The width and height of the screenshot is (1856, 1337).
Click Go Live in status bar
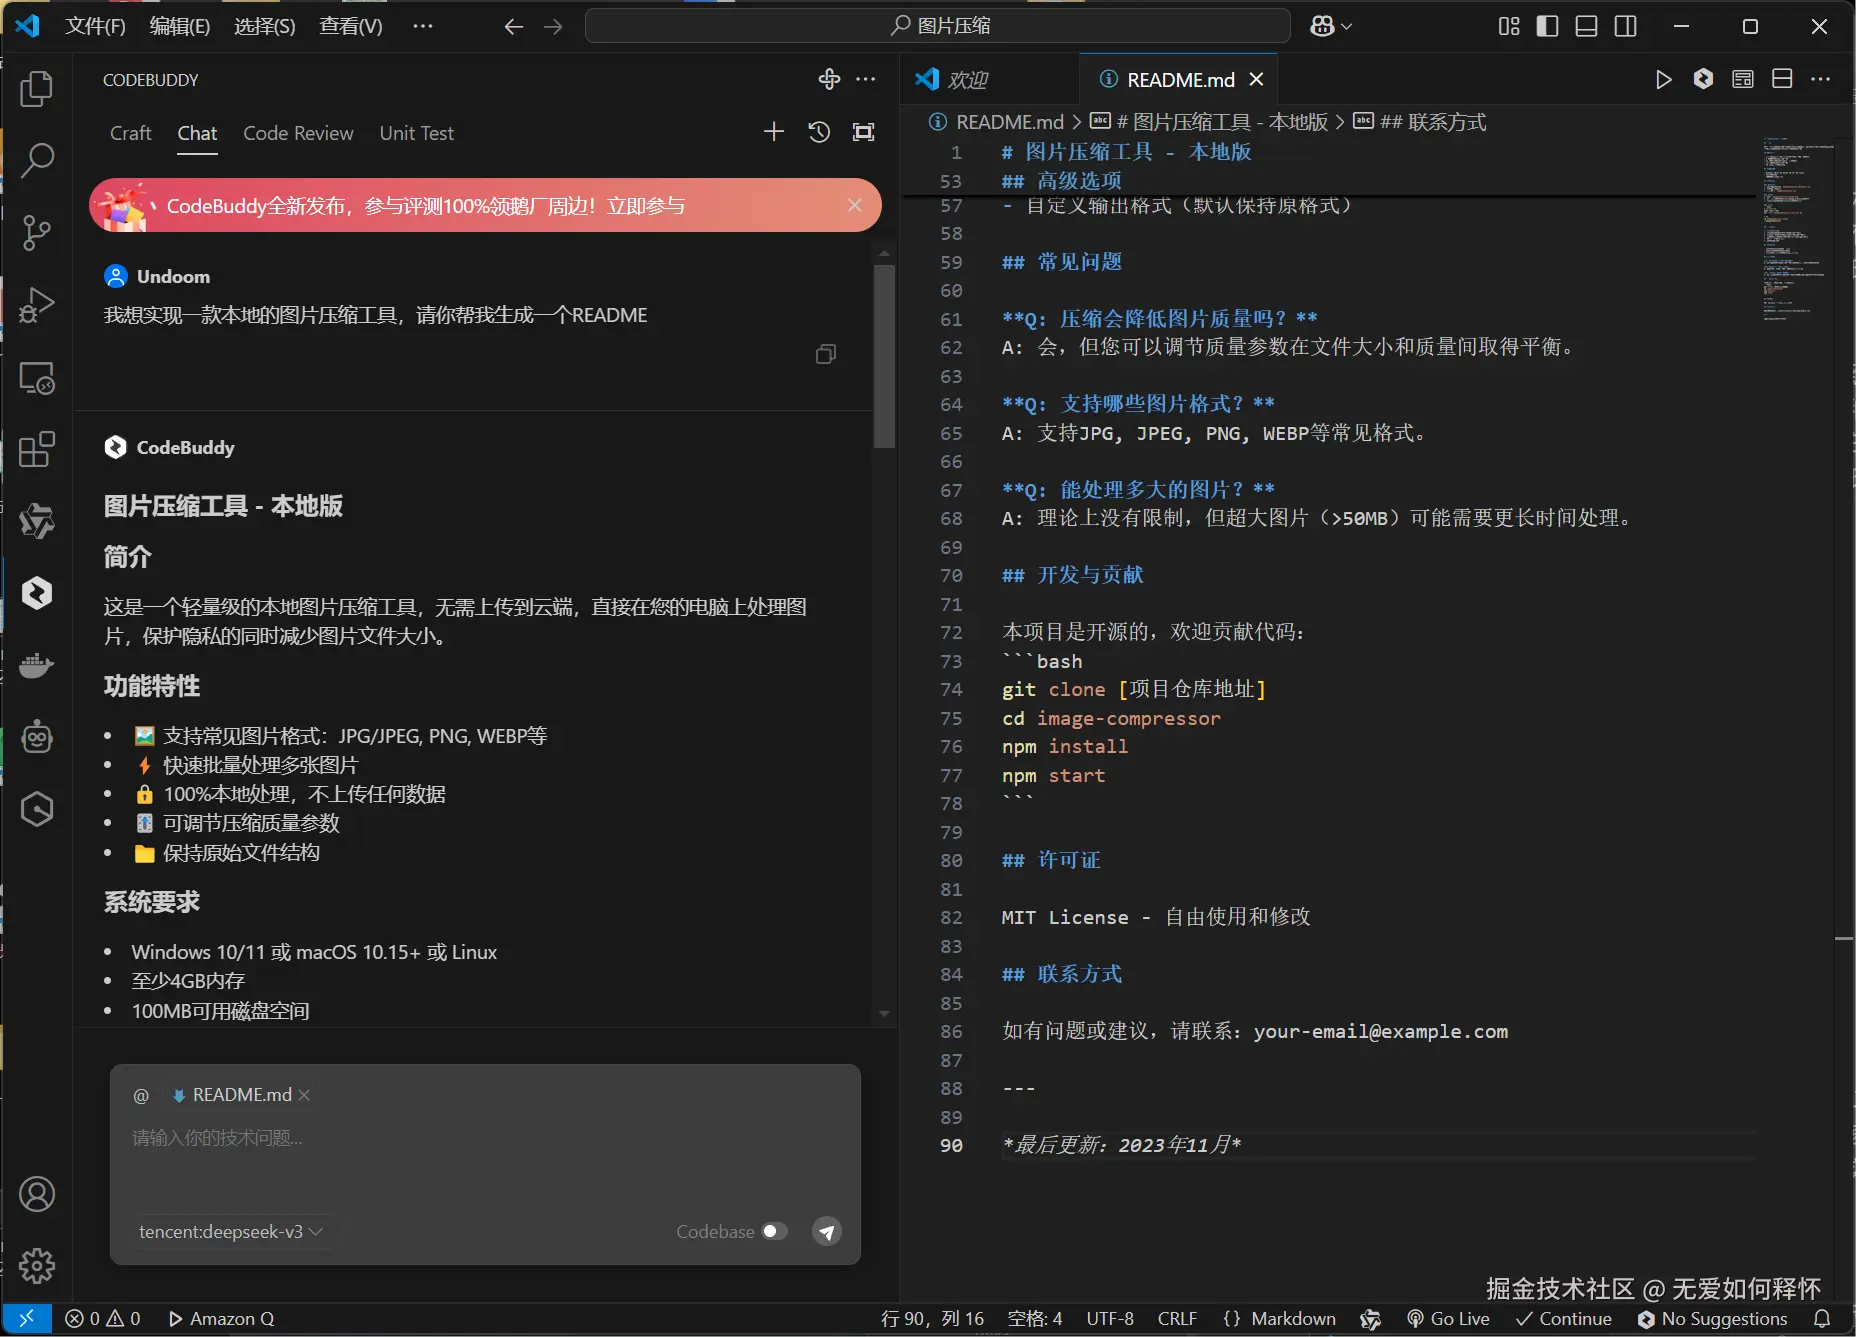click(x=1448, y=1319)
